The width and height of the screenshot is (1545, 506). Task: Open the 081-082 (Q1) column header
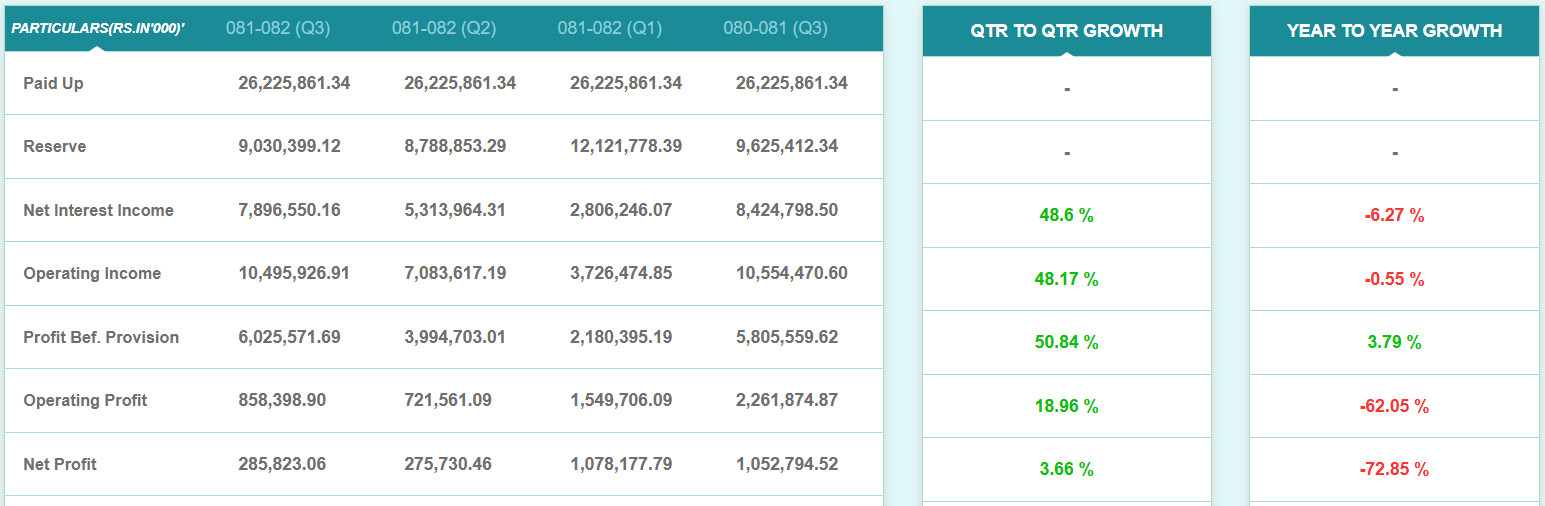click(610, 28)
